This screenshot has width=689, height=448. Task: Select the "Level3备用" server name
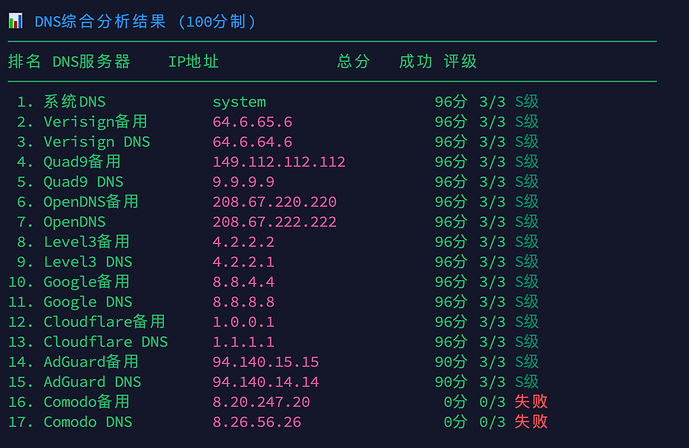click(x=87, y=242)
